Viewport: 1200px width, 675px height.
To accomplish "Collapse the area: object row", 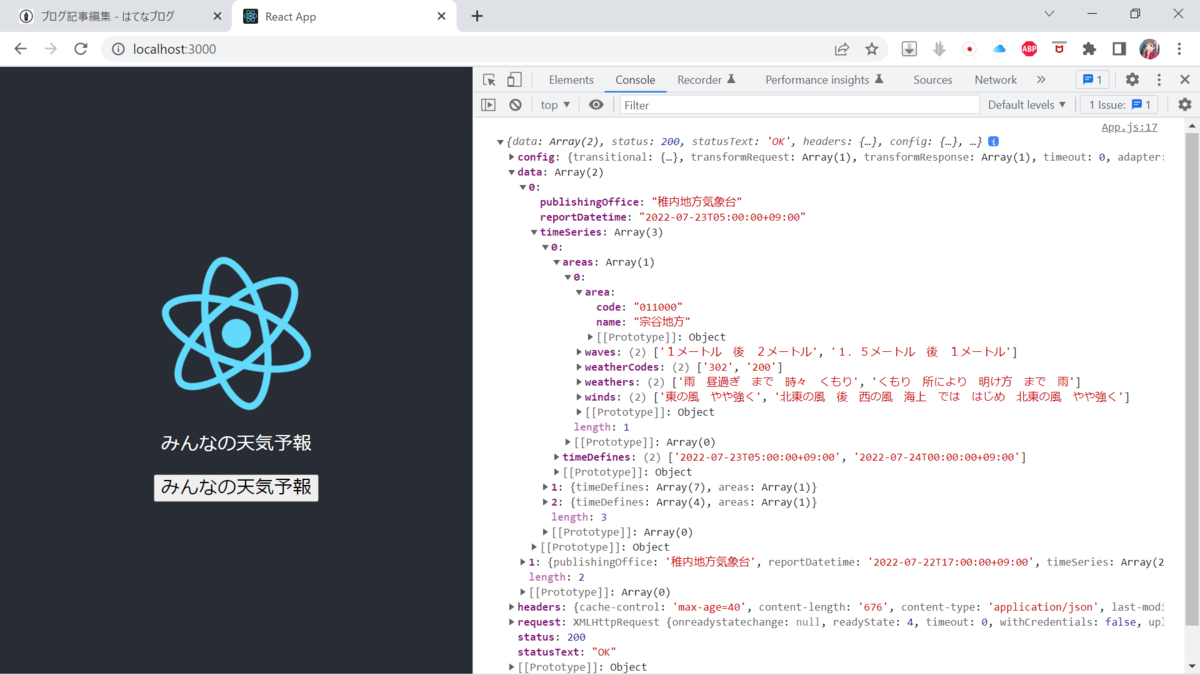I will tap(579, 292).
